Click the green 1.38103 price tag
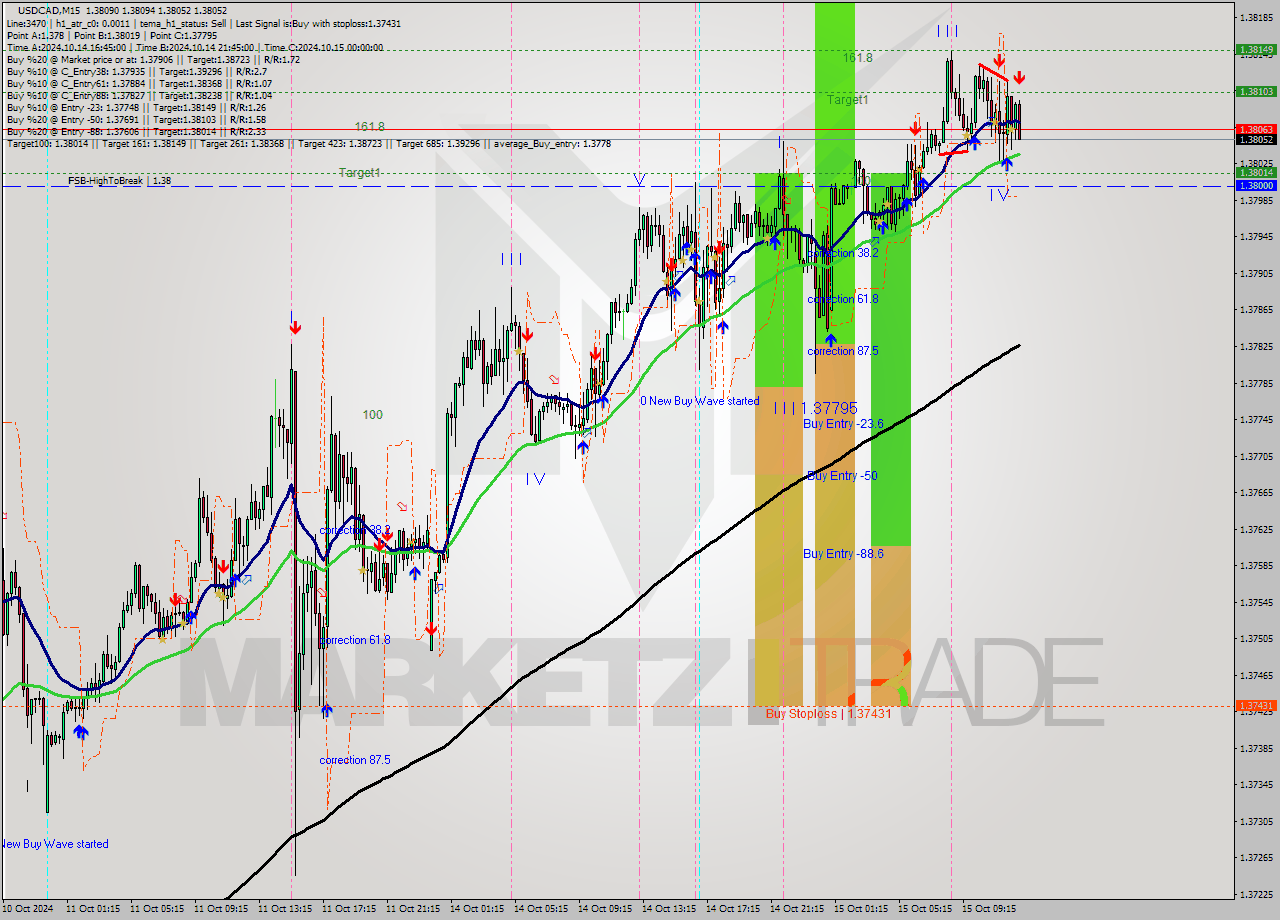1280x920 pixels. 1255,91
